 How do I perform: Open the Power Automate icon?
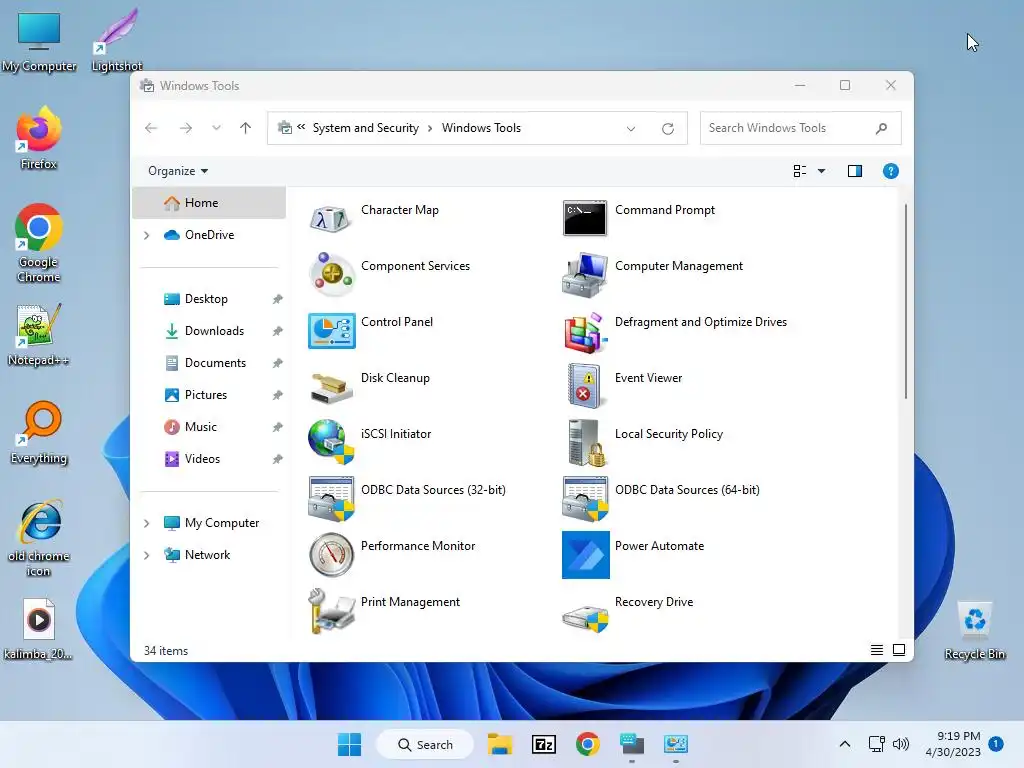pyautogui.click(x=586, y=555)
